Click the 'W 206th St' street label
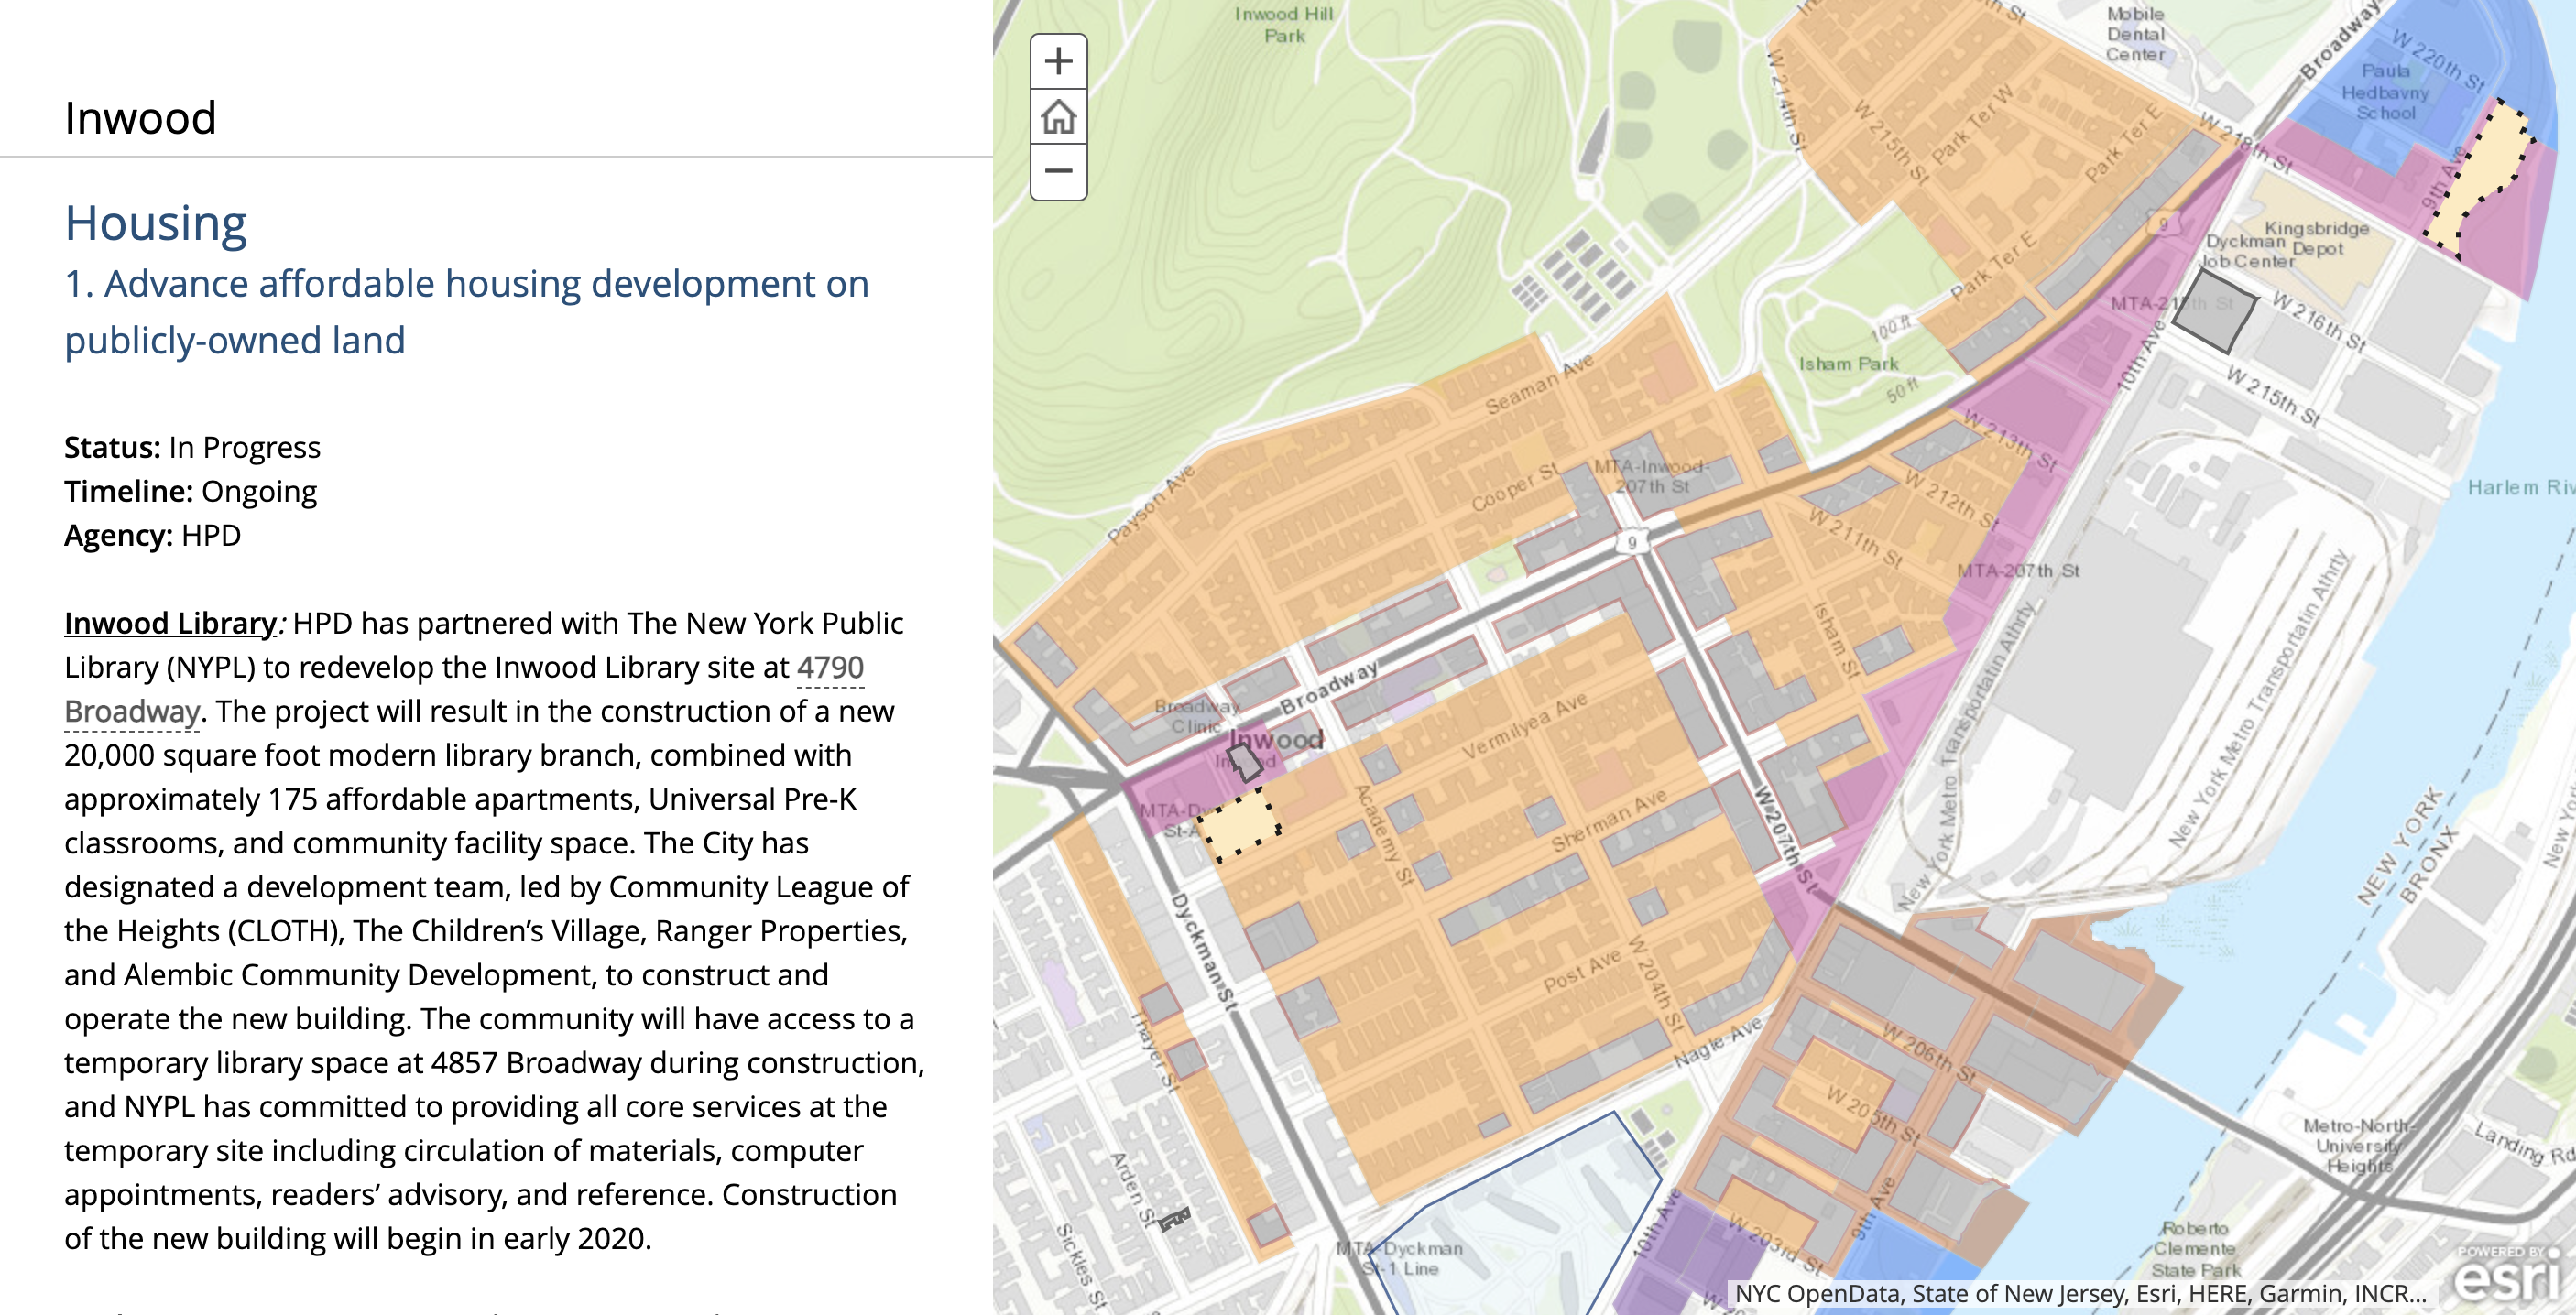2576x1315 pixels. coord(1930,1053)
